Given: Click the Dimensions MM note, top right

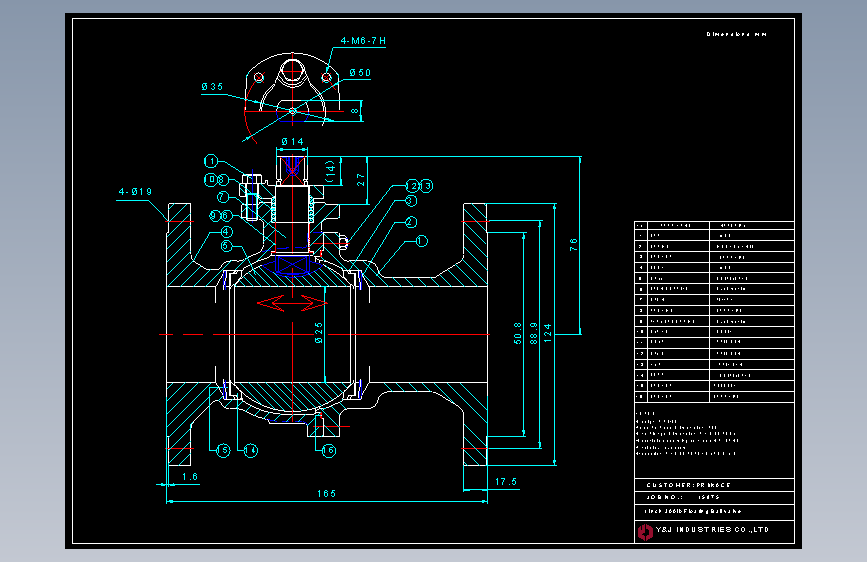Looking at the screenshot, I should (x=737, y=34).
